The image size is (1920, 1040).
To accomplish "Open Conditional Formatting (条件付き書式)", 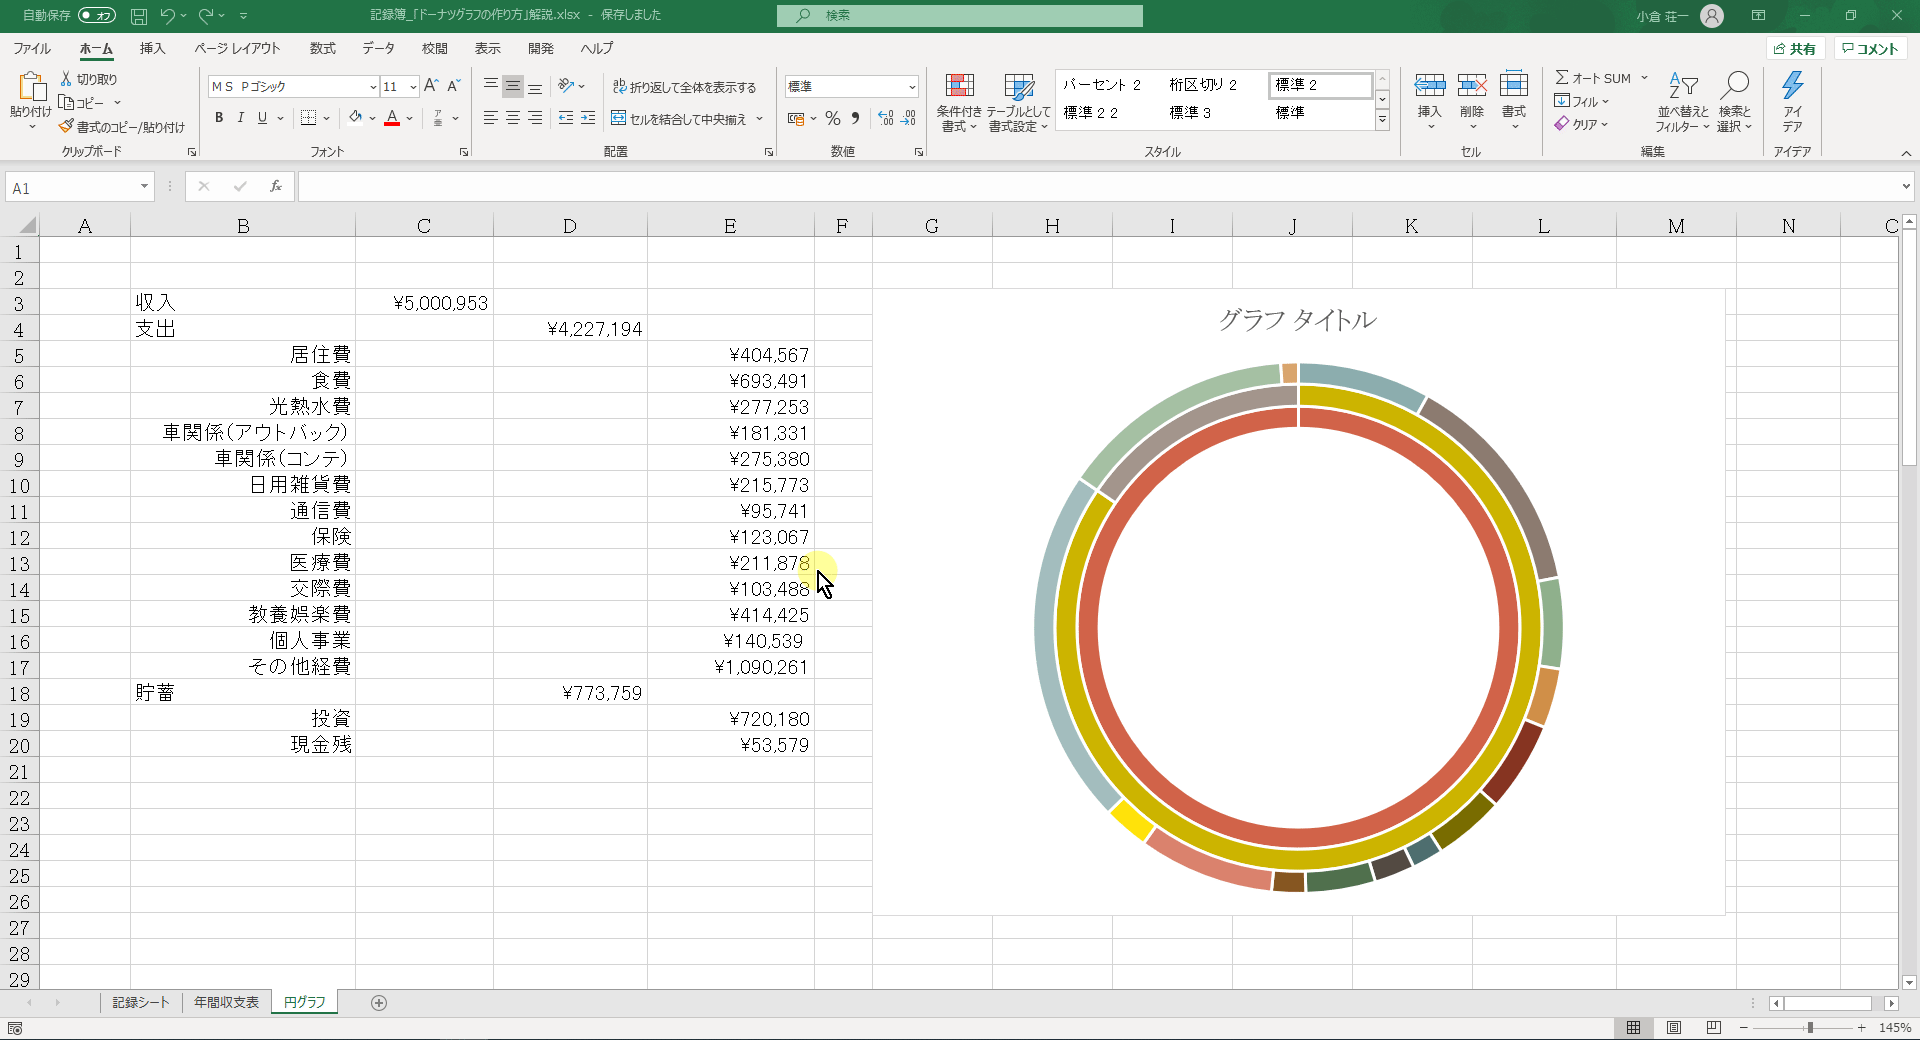I will 959,102.
